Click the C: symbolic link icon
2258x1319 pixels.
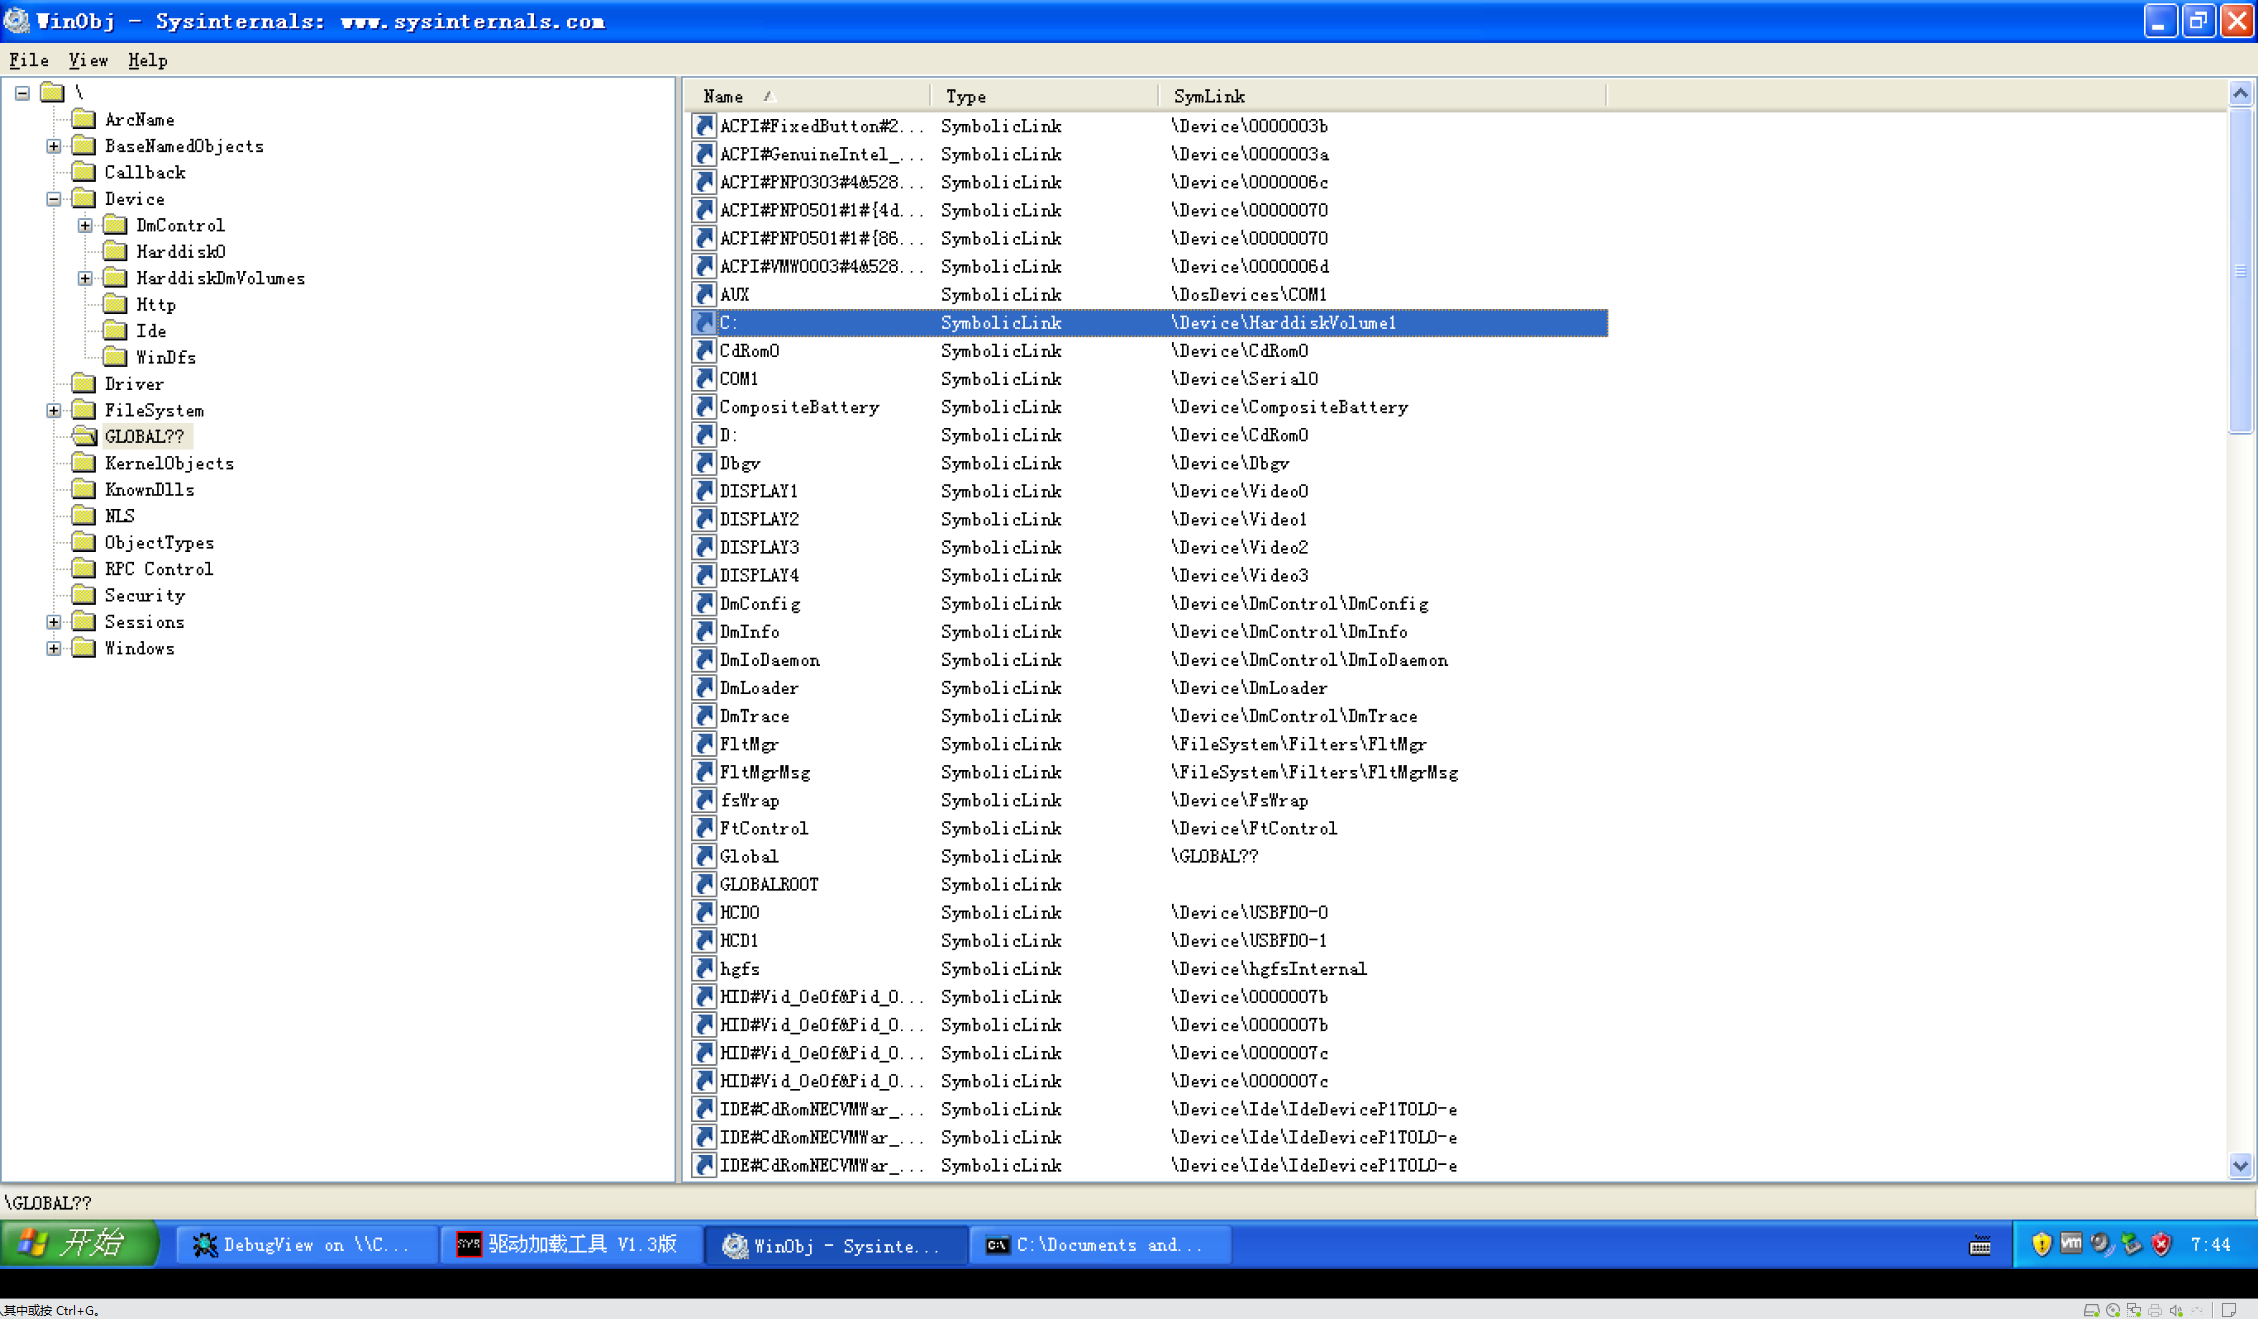(703, 323)
